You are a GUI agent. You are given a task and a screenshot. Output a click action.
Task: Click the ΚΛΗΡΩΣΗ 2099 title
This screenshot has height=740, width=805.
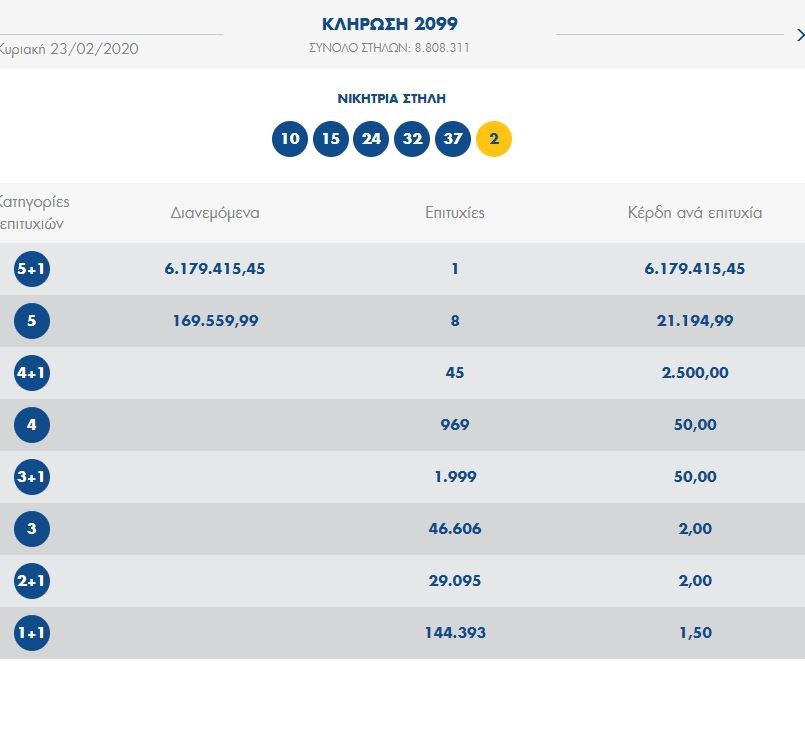[390, 24]
